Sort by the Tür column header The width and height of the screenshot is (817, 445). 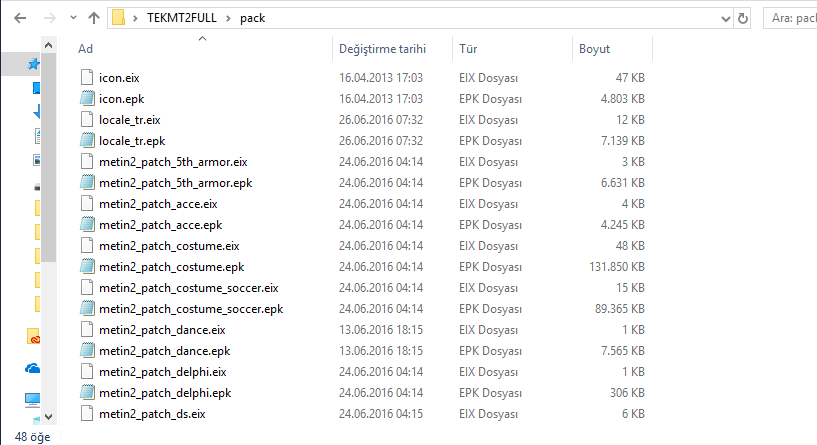pos(468,49)
